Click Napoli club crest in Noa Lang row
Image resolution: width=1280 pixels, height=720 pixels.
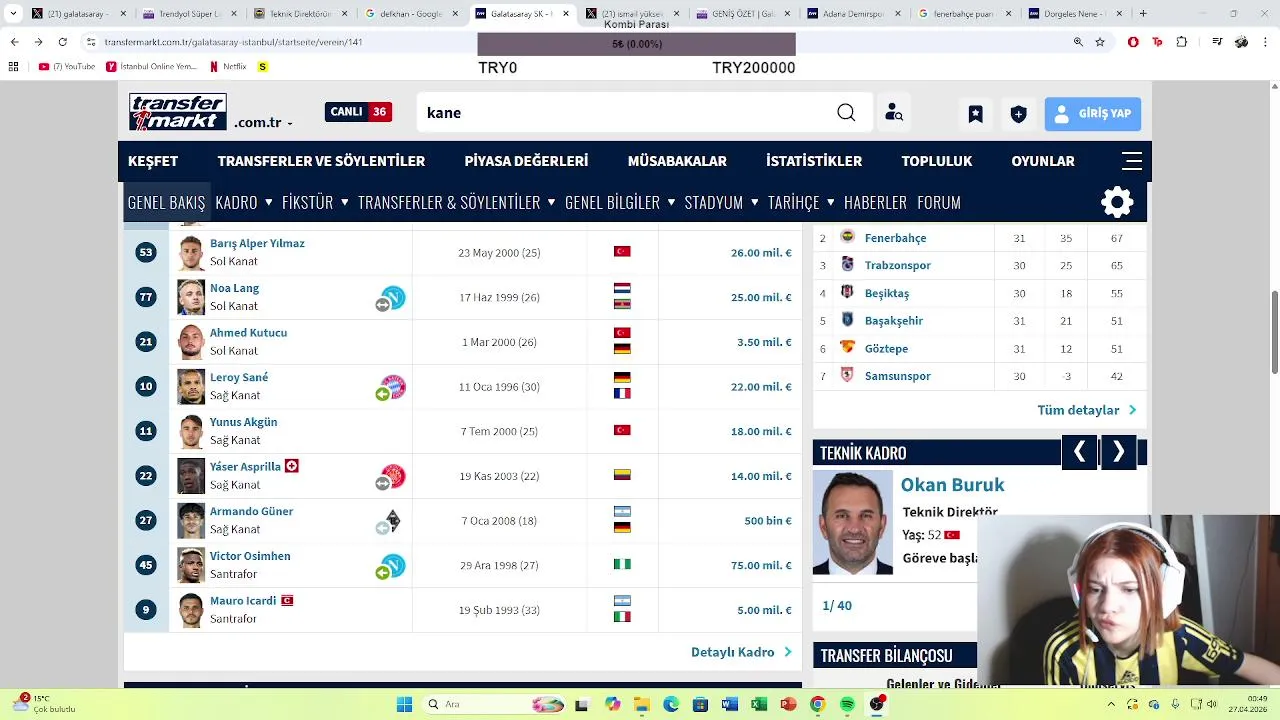point(394,297)
